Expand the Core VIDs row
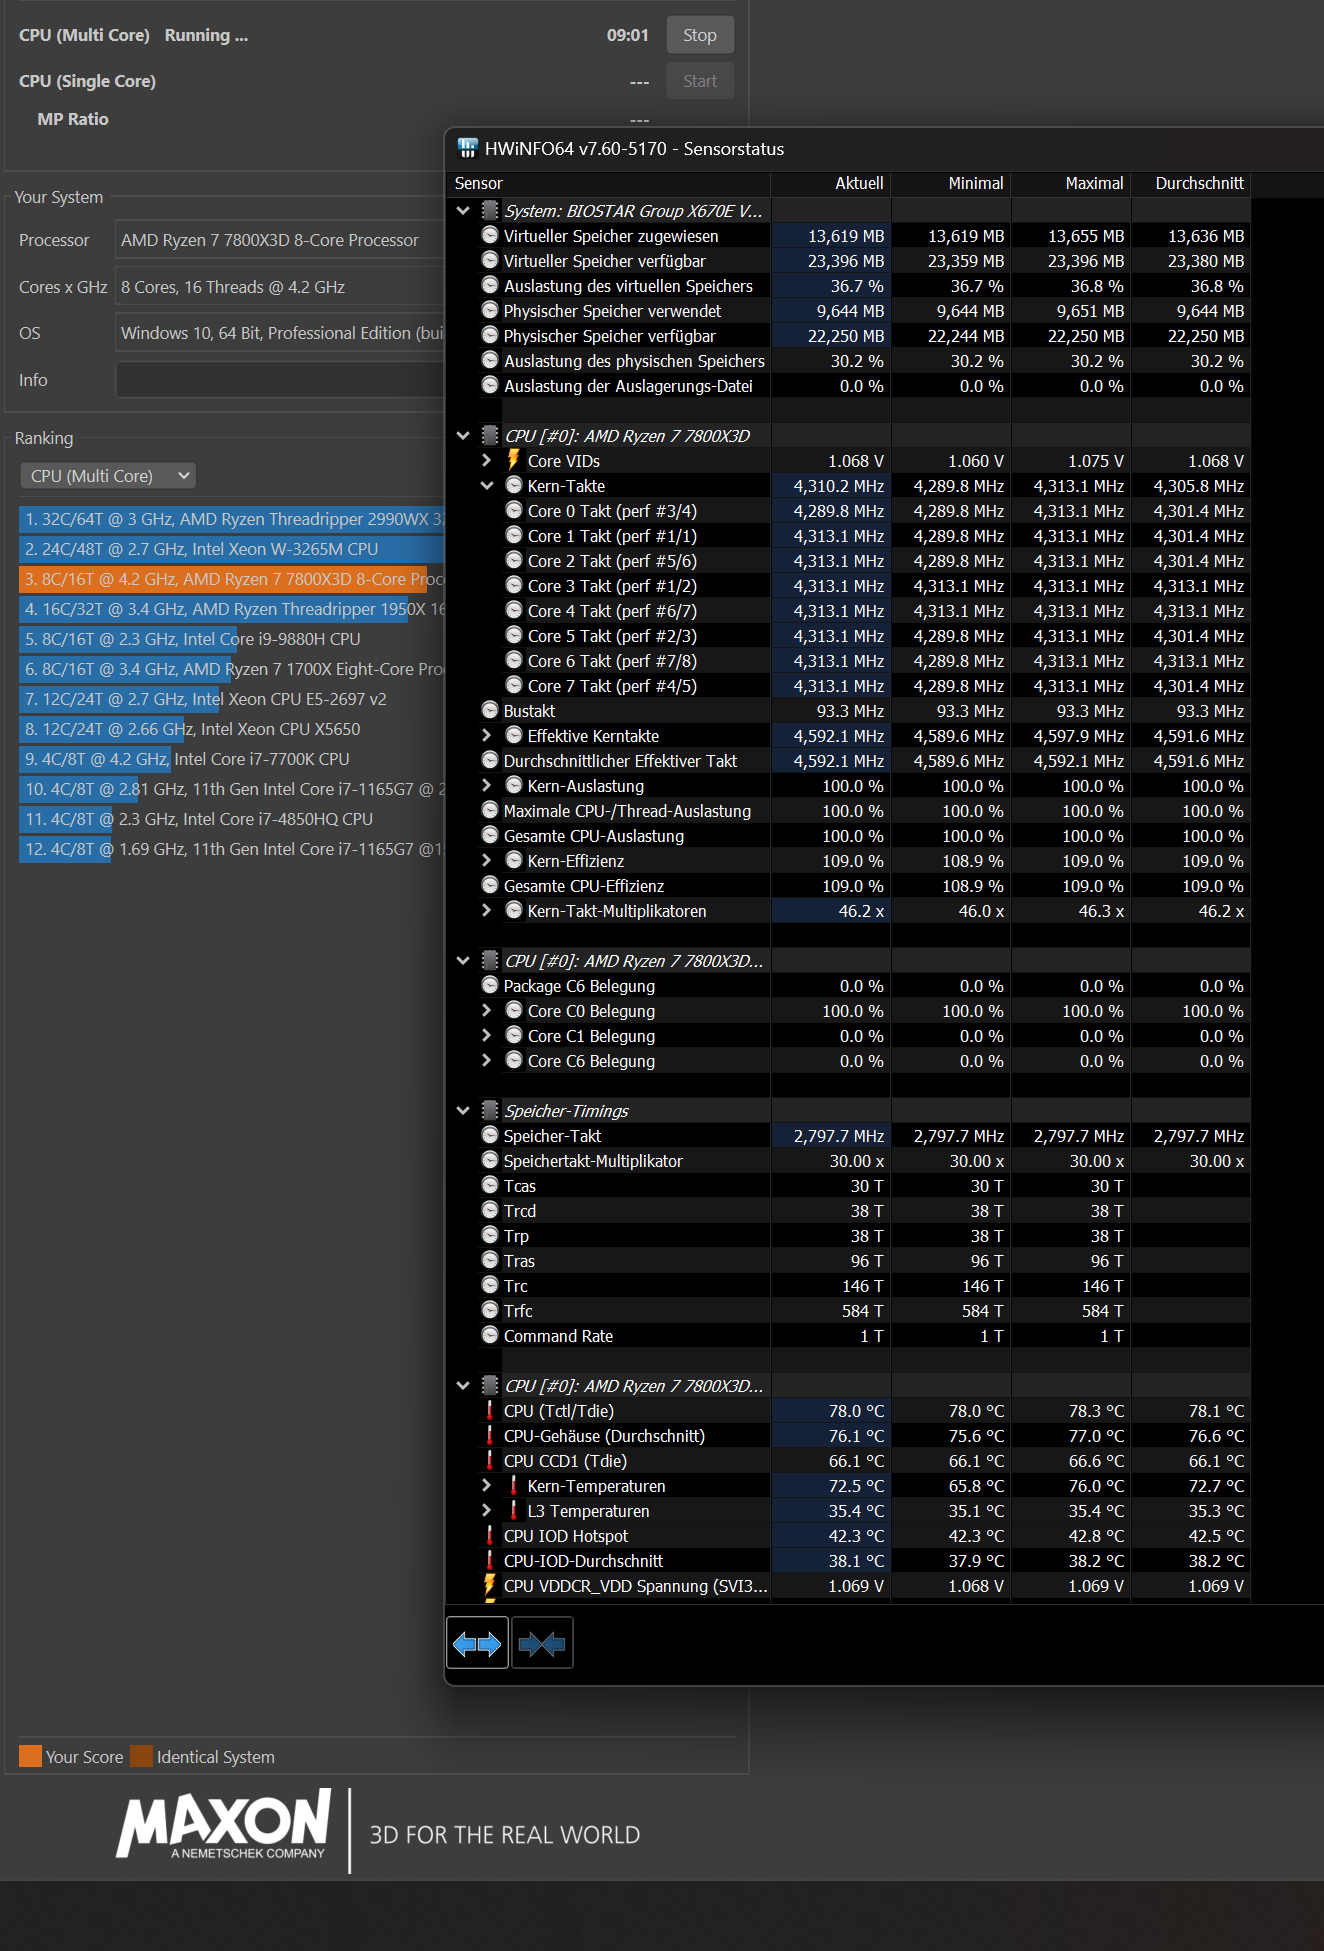 tap(487, 460)
